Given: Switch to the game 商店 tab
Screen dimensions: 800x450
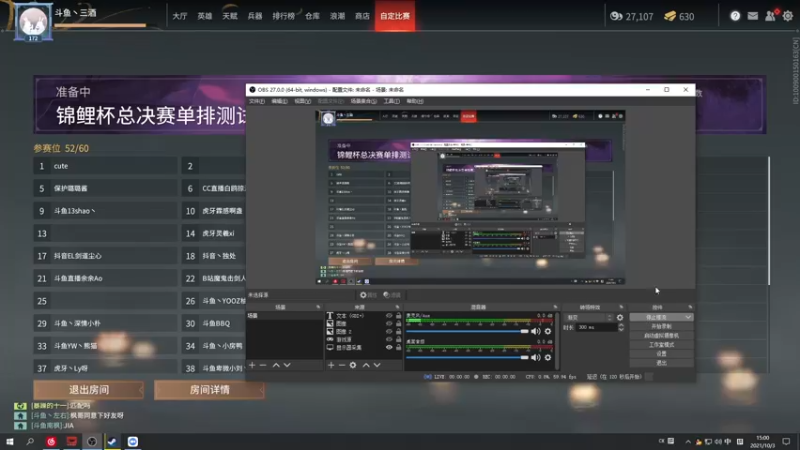Looking at the screenshot, I should [362, 16].
